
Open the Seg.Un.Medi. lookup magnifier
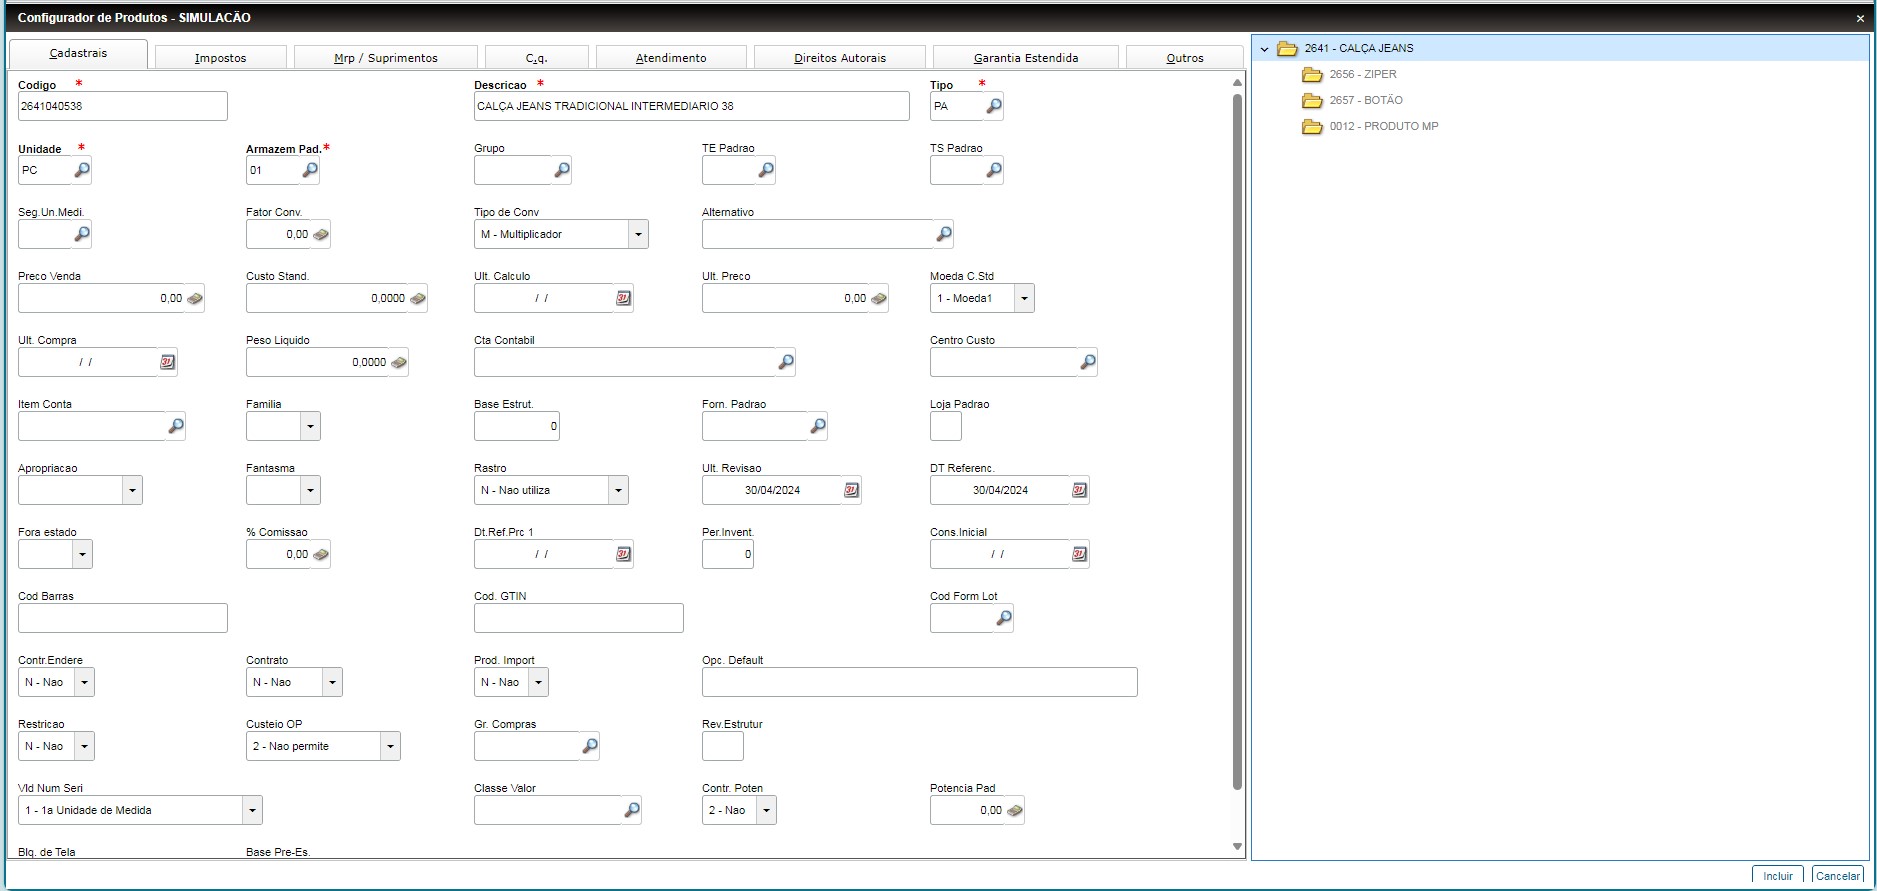pos(82,234)
